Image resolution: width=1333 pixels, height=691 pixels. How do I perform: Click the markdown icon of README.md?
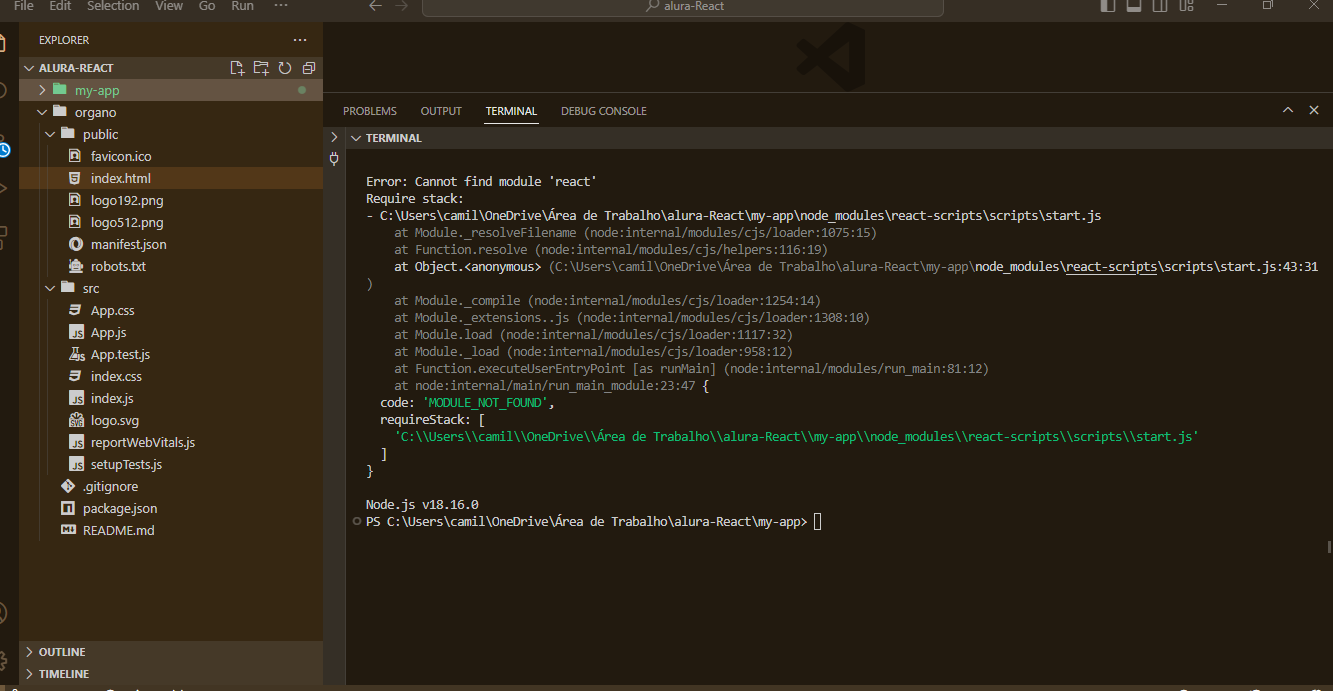67,530
